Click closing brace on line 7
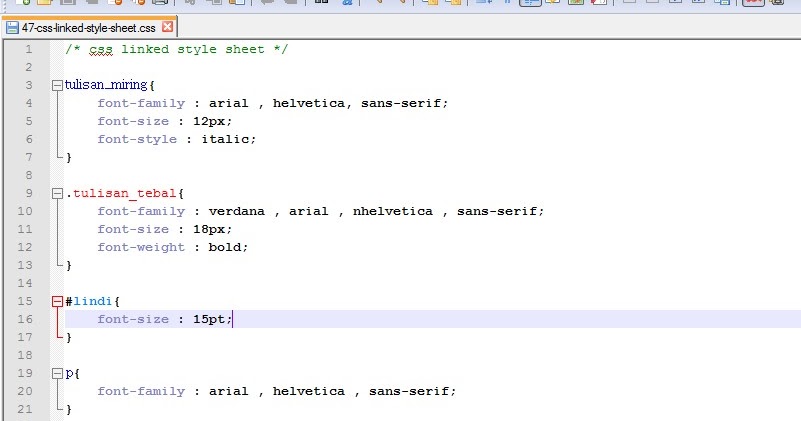Viewport: 801px width, 421px height. [x=69, y=158]
